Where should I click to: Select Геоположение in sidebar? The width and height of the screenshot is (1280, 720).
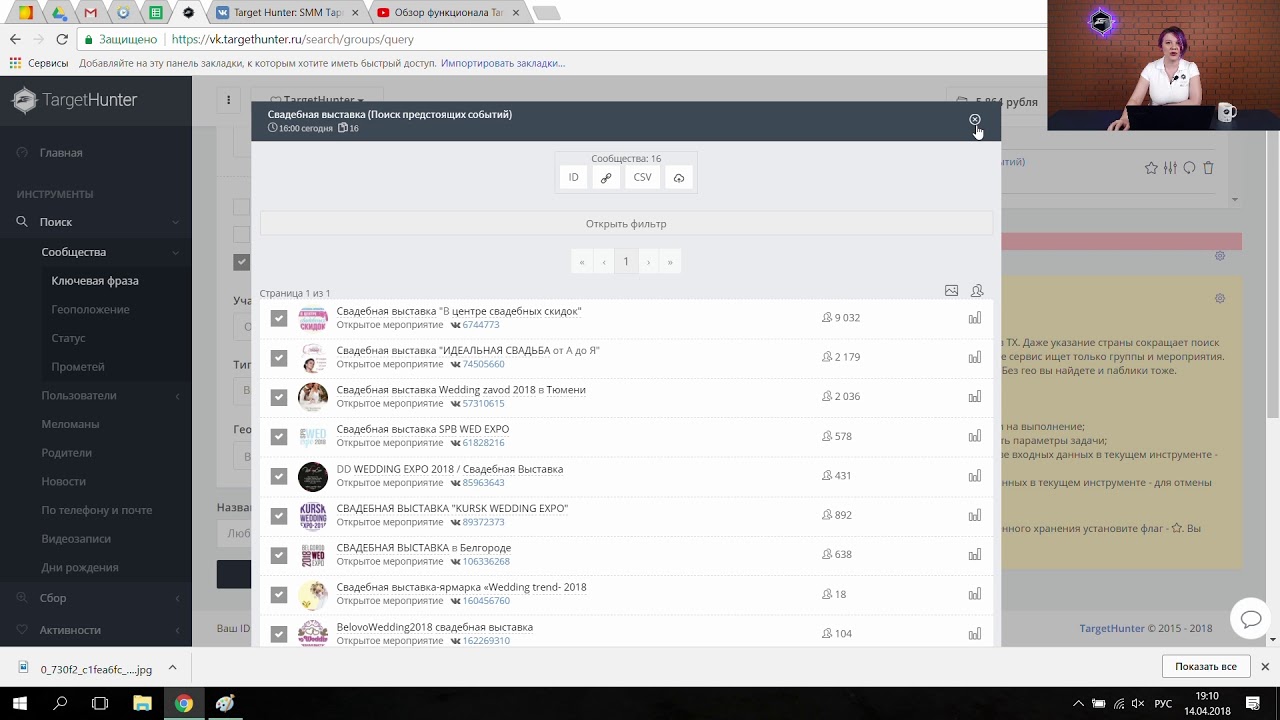coord(90,310)
